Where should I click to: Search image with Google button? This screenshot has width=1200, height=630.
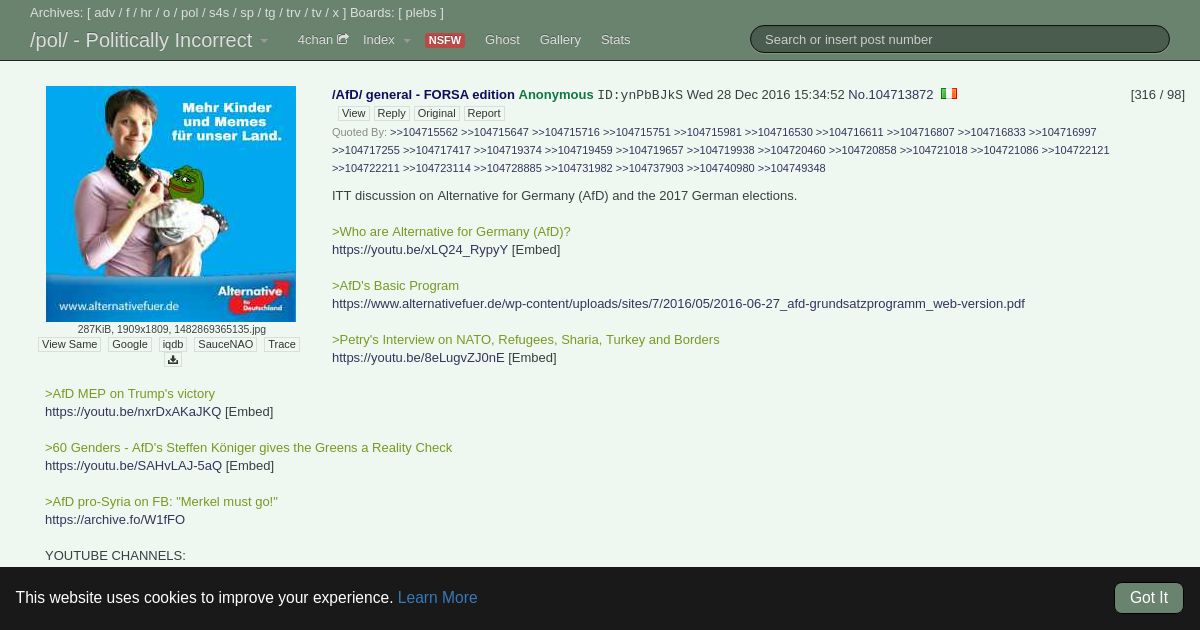coord(130,344)
